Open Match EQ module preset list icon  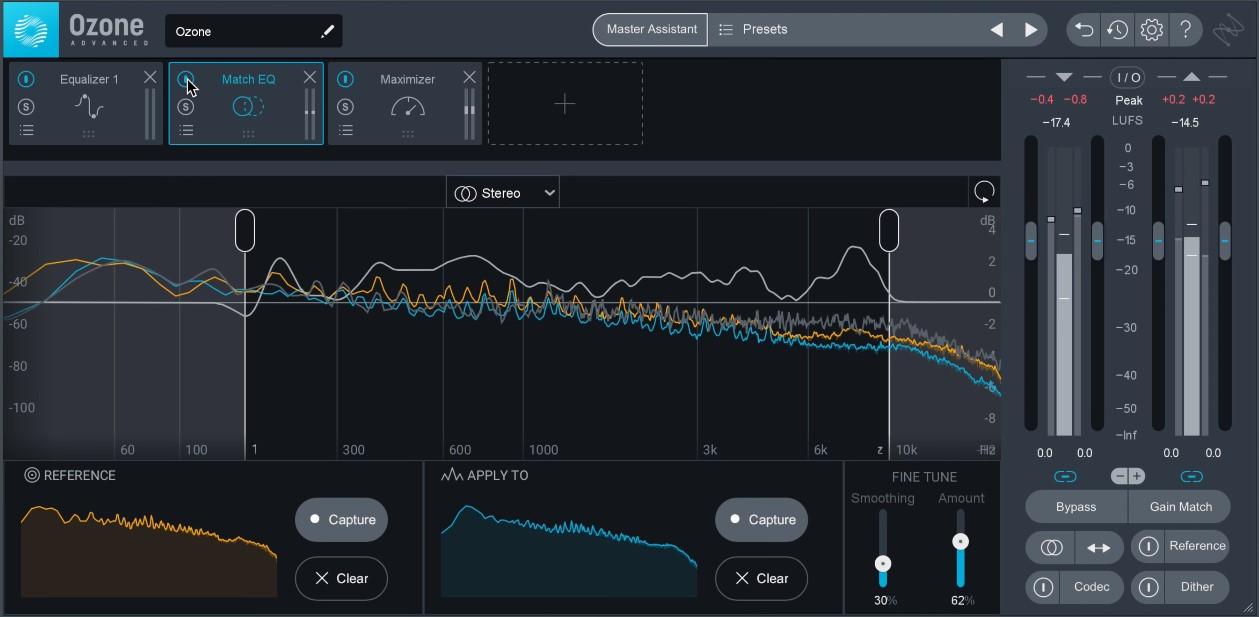(186, 130)
